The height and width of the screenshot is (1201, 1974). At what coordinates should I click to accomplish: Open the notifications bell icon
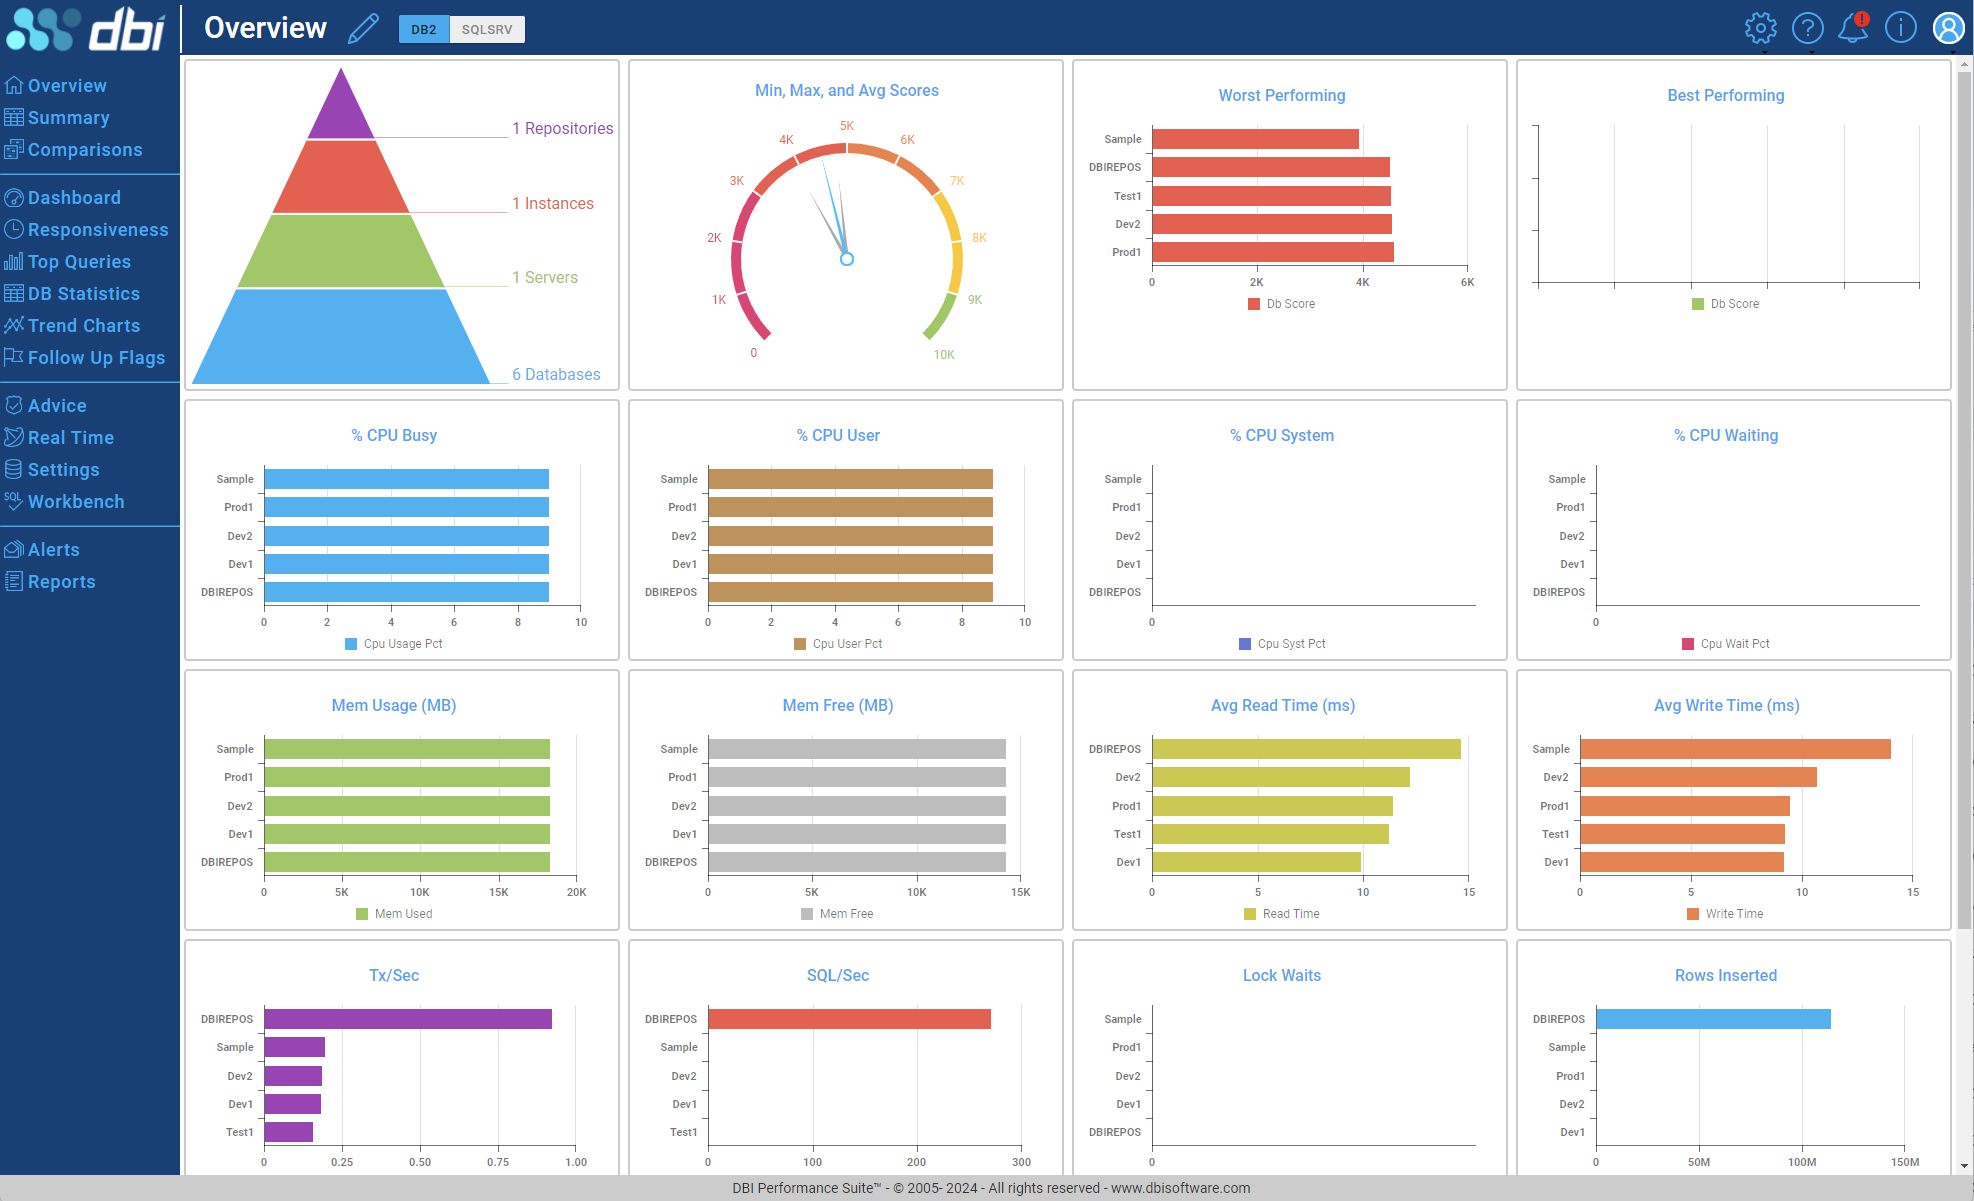pyautogui.click(x=1853, y=28)
